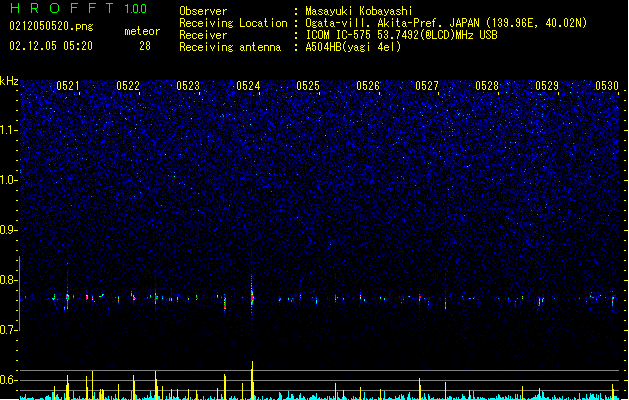The width and height of the screenshot is (629, 400).
Task: Click the 0.6 kHz axis label
Action: [9, 380]
